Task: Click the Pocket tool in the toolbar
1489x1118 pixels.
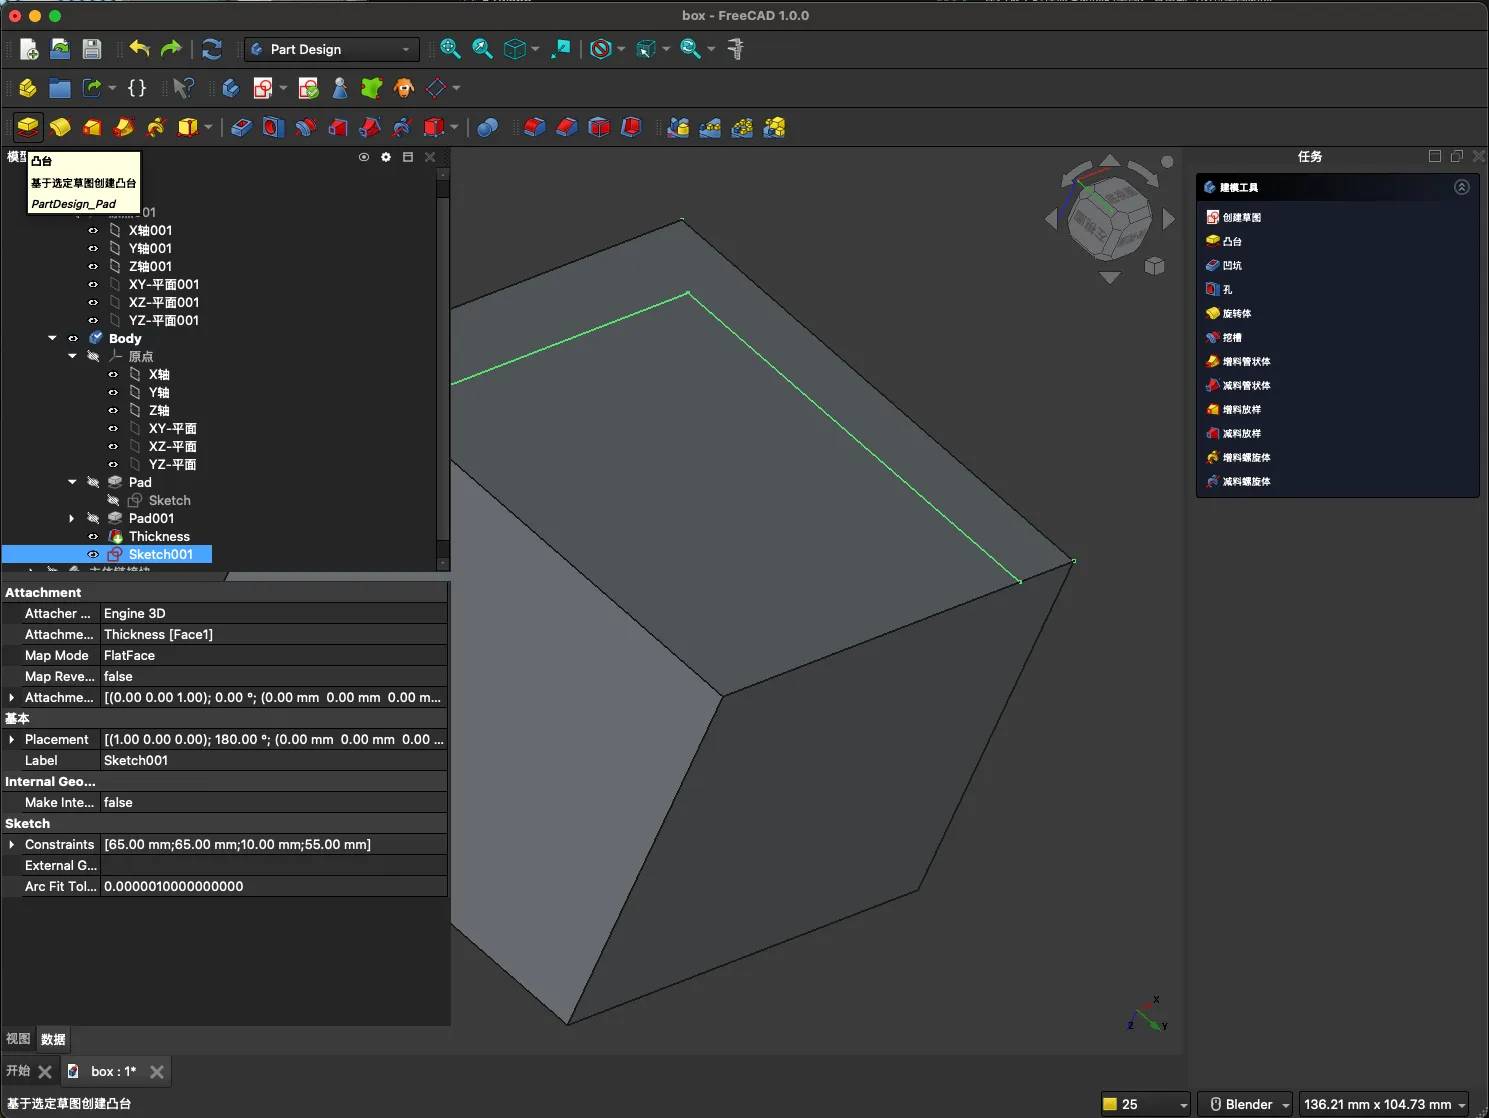Action: 241,127
